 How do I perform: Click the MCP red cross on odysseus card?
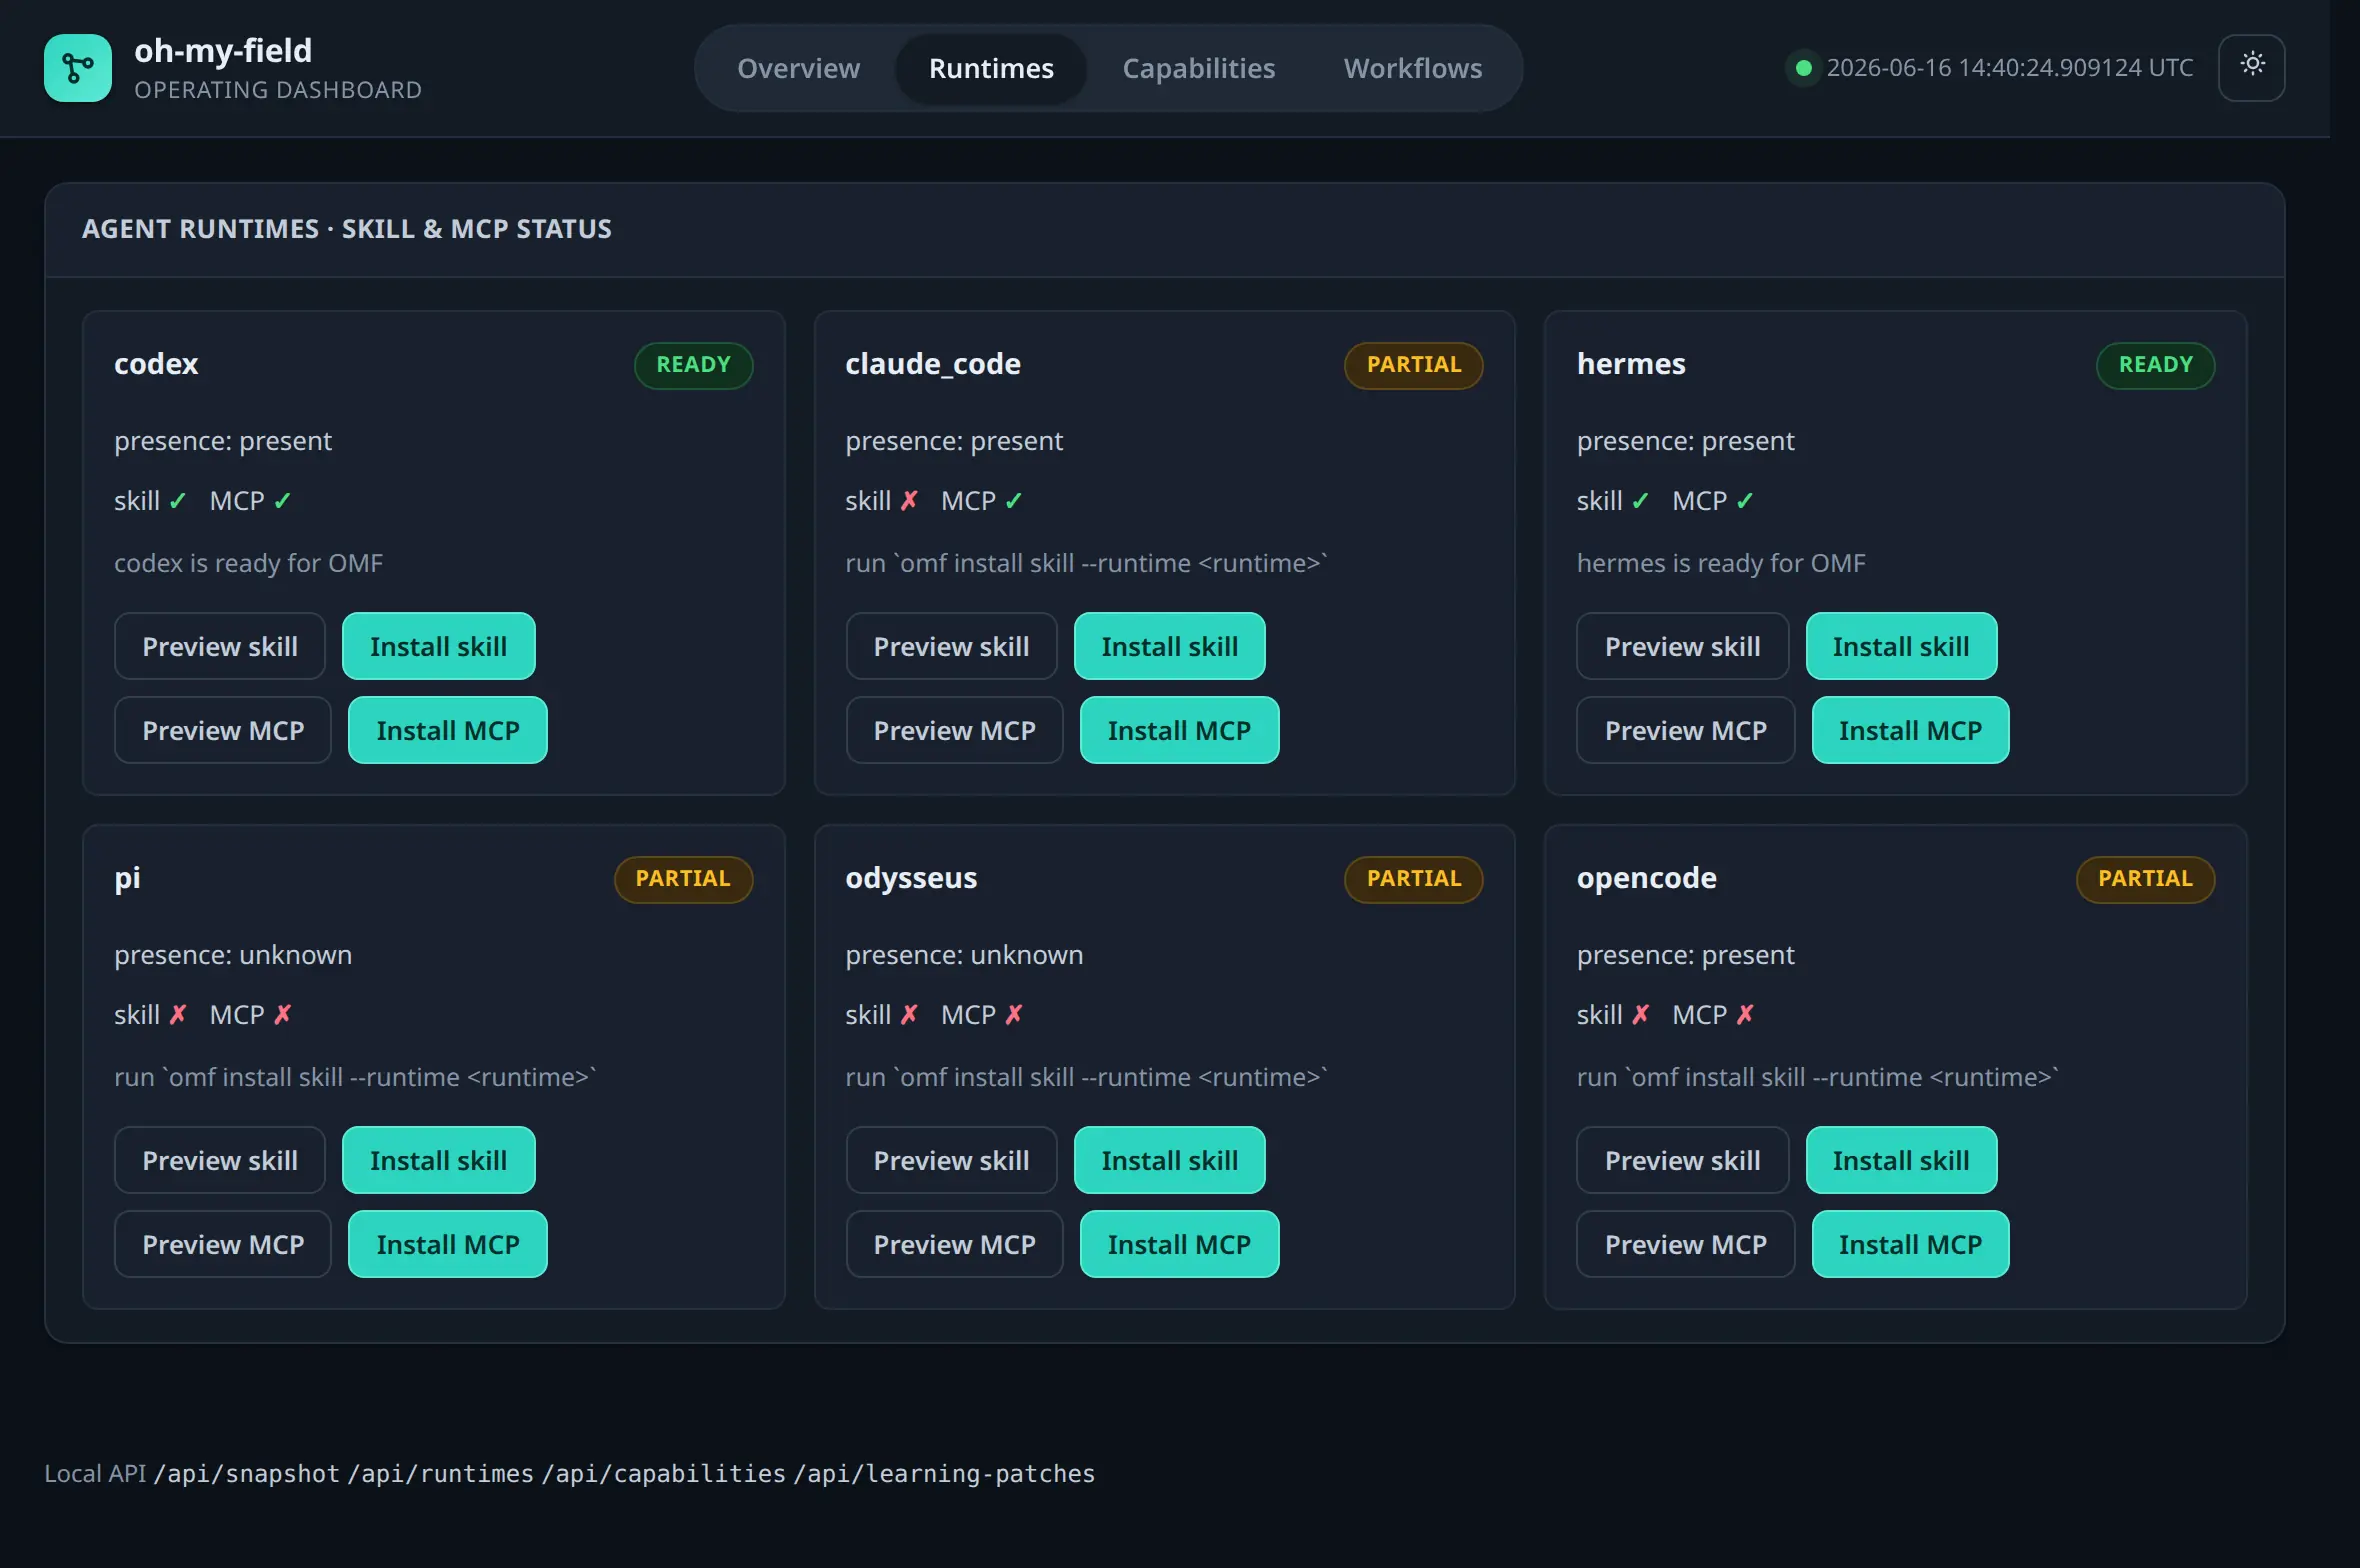(x=1014, y=1014)
